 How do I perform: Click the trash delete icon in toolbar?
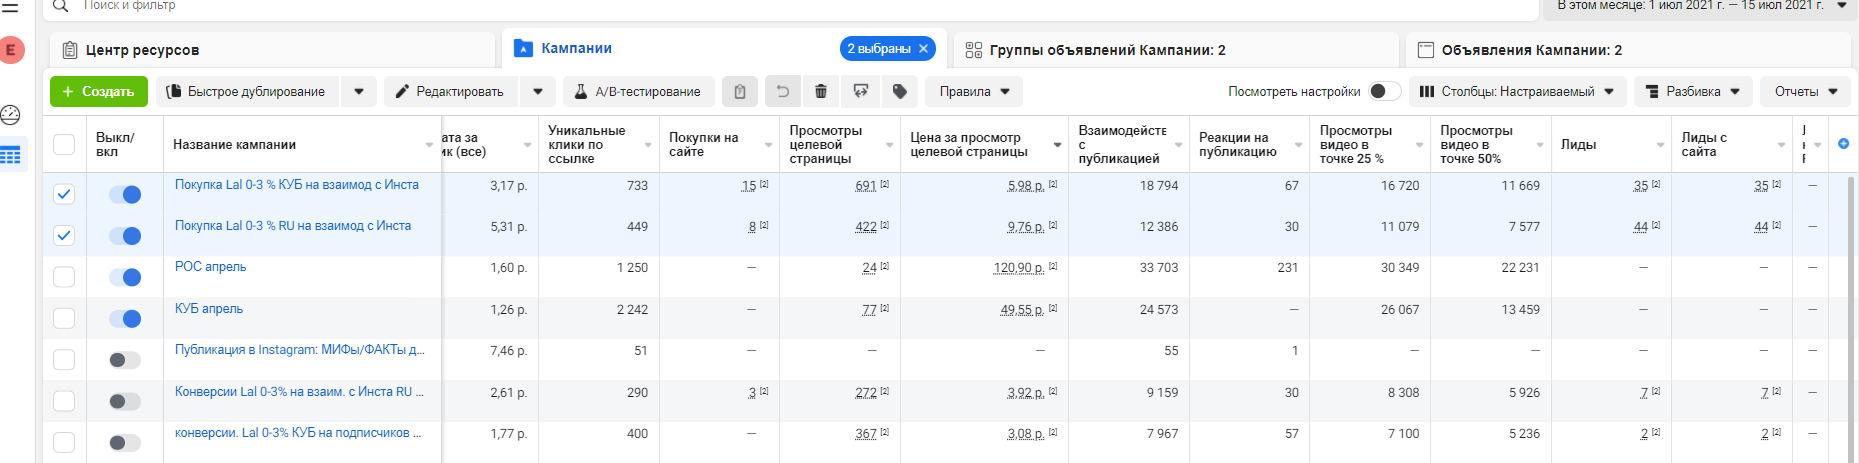click(821, 92)
